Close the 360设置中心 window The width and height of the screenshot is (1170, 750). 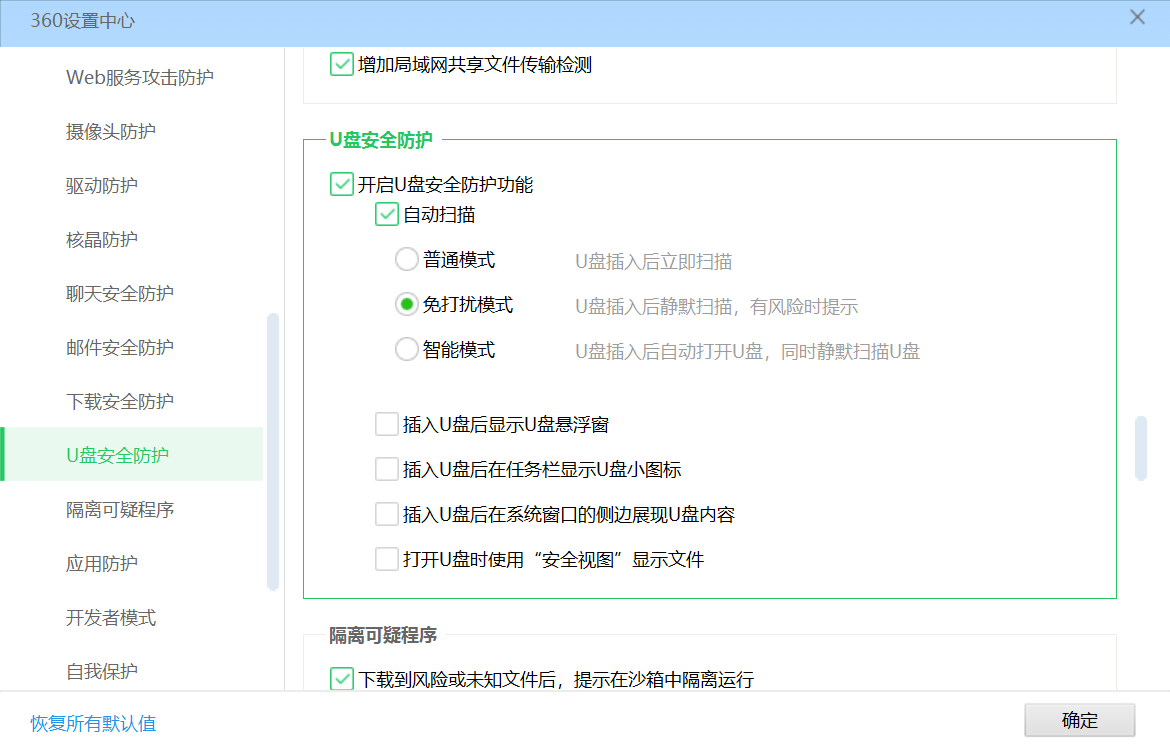point(1136,17)
